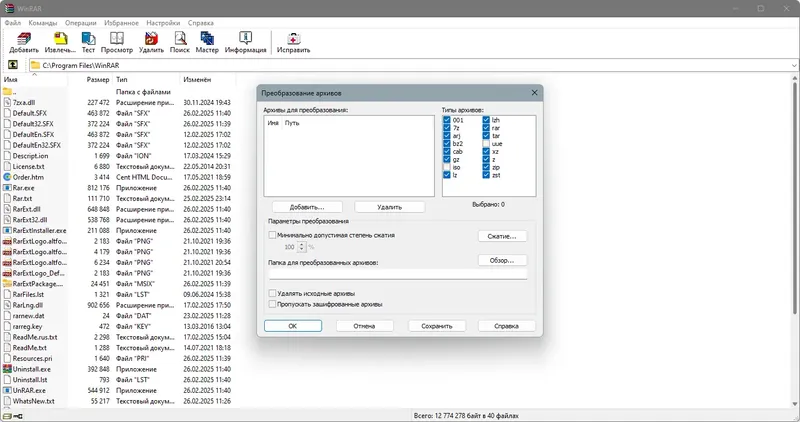Open the Команды menu
Viewport: 800px width, 422px height.
[43, 23]
